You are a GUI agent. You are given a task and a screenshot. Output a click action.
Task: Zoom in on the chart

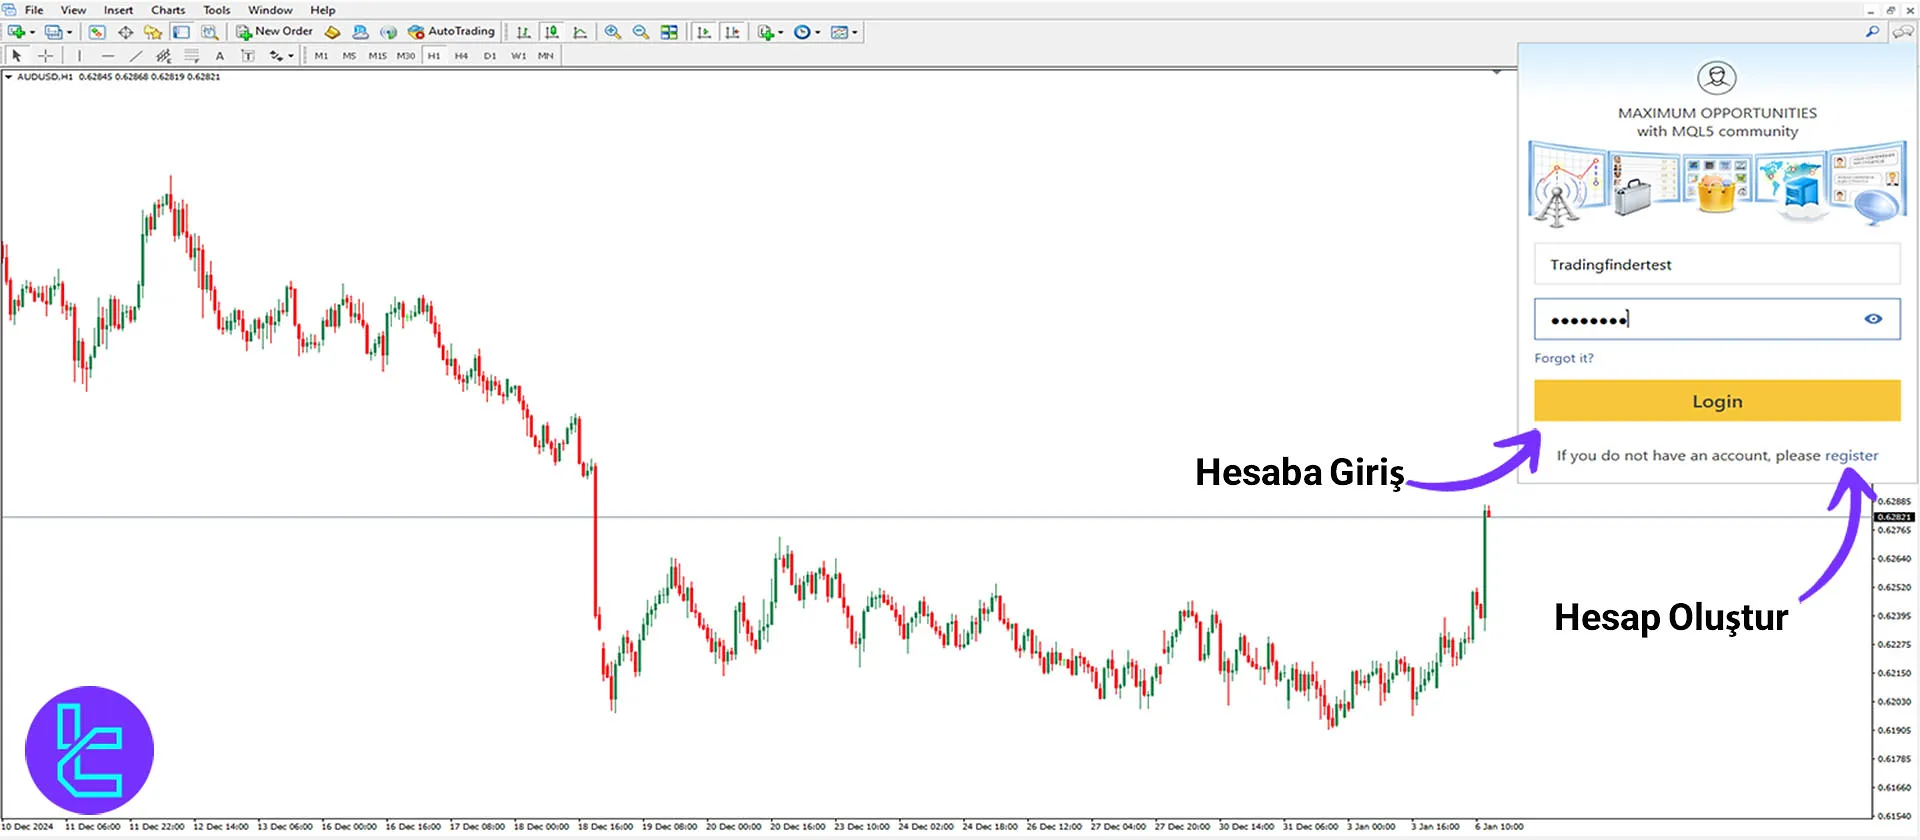click(x=613, y=32)
